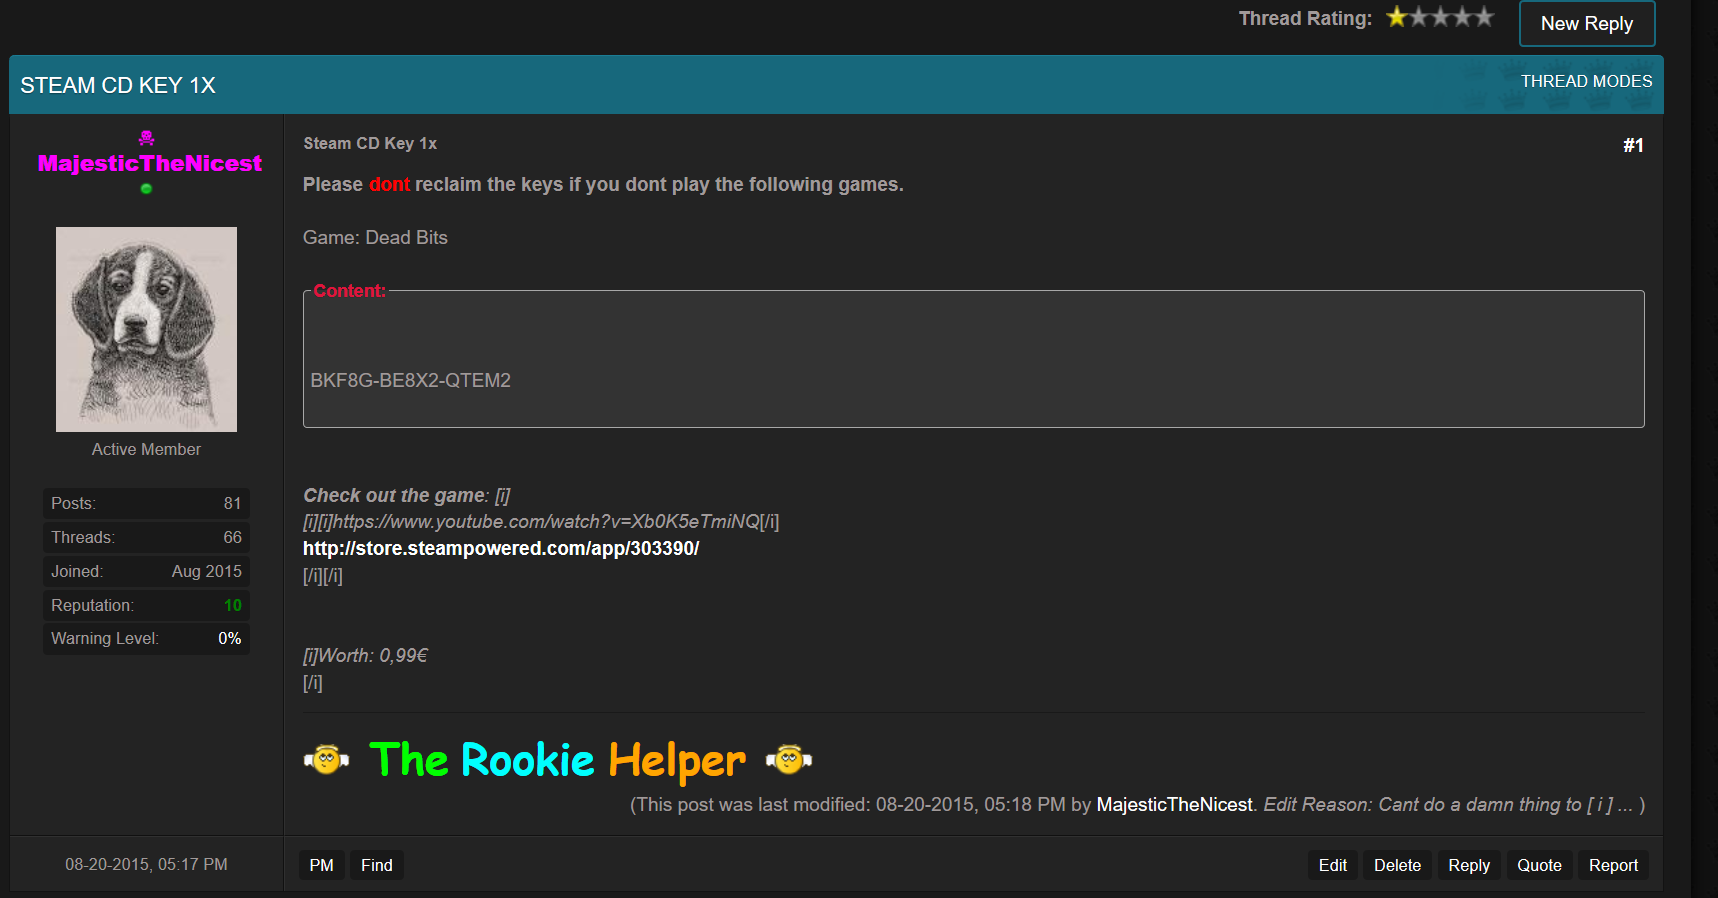This screenshot has width=1718, height=898.
Task: Rate thread with the third star
Action: [x=1441, y=17]
